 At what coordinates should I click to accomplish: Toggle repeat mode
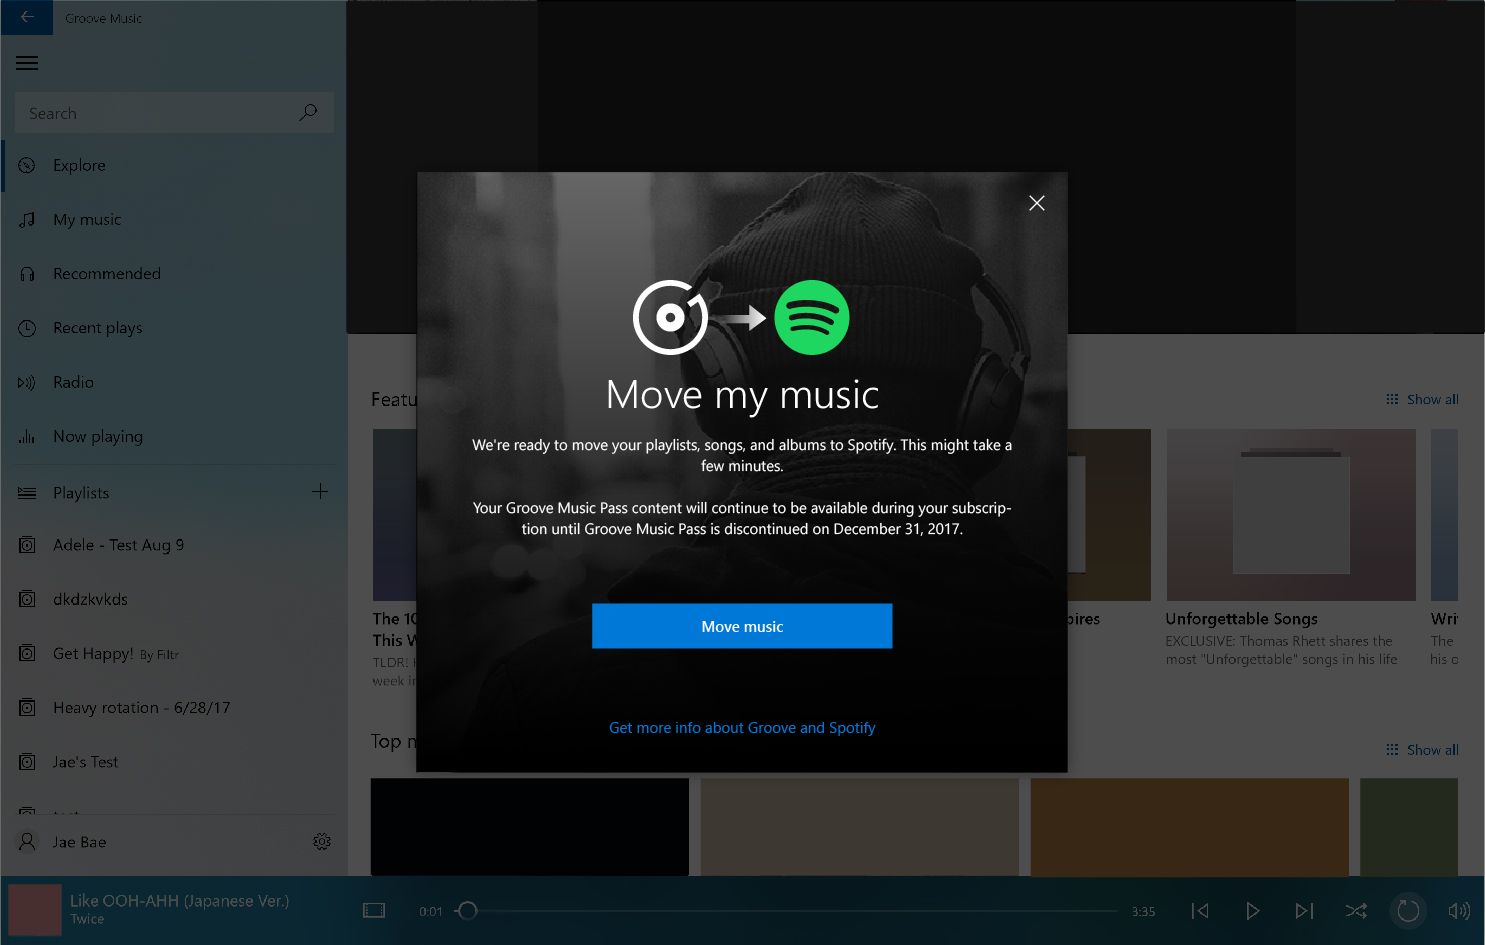1408,911
